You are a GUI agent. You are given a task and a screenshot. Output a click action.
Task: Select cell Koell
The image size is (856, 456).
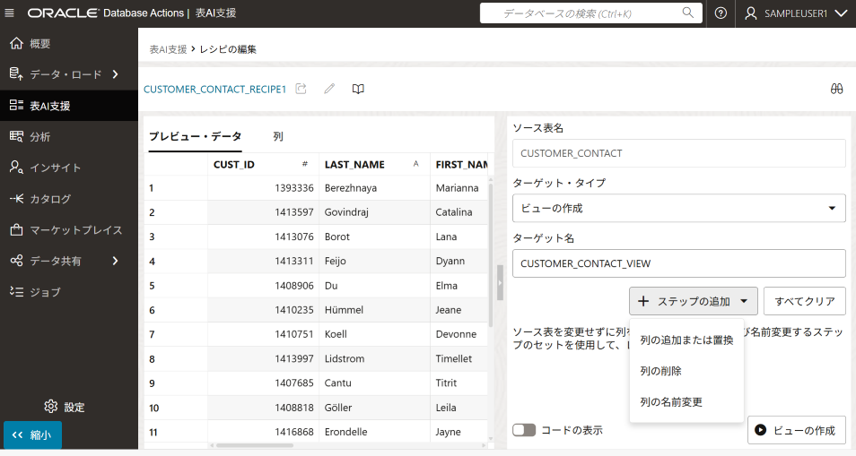pyautogui.click(x=374, y=334)
